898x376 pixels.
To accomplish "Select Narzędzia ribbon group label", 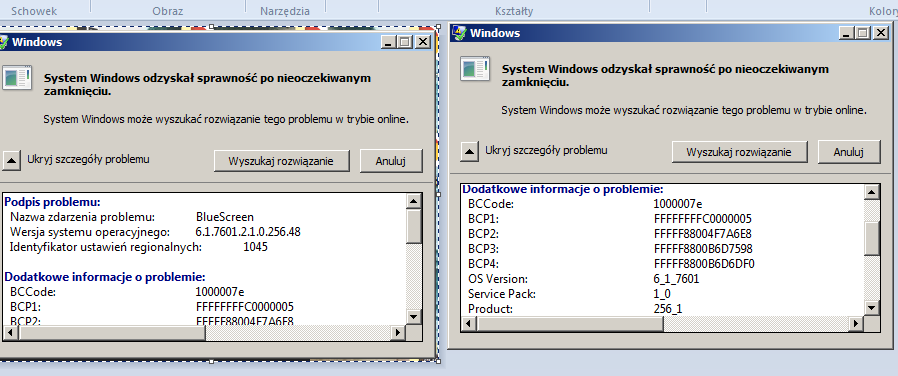I will (285, 11).
